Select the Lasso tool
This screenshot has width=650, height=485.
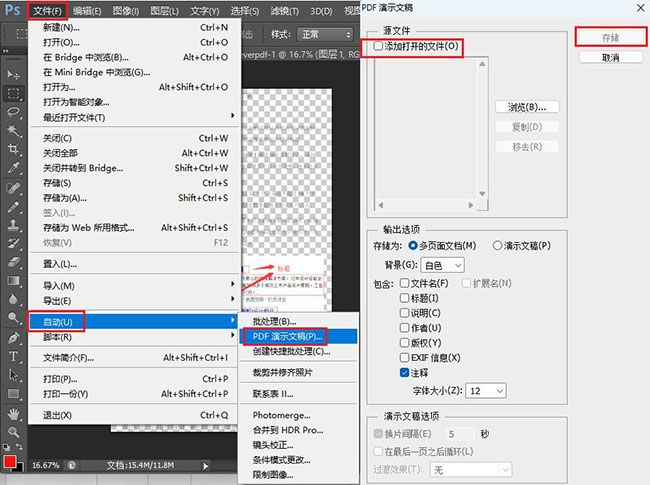(13, 112)
